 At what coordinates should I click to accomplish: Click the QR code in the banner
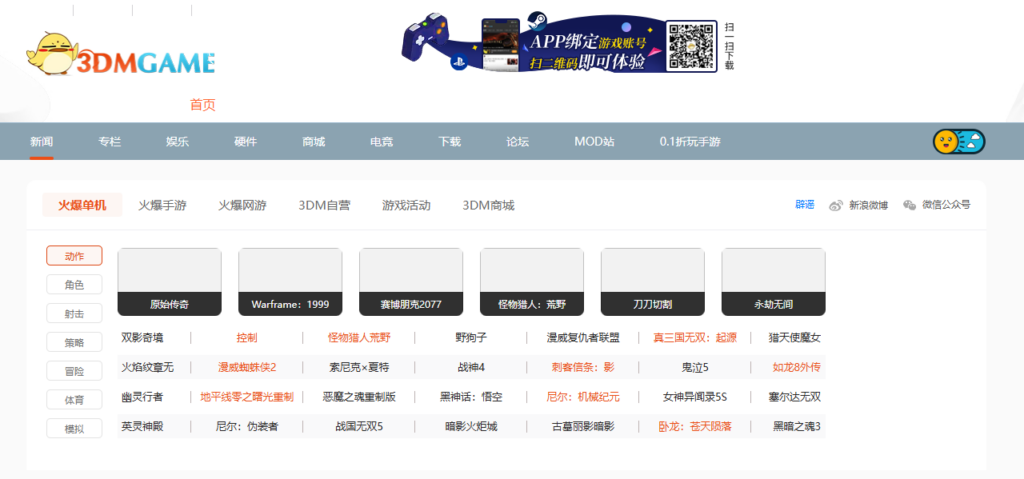pyautogui.click(x=692, y=46)
